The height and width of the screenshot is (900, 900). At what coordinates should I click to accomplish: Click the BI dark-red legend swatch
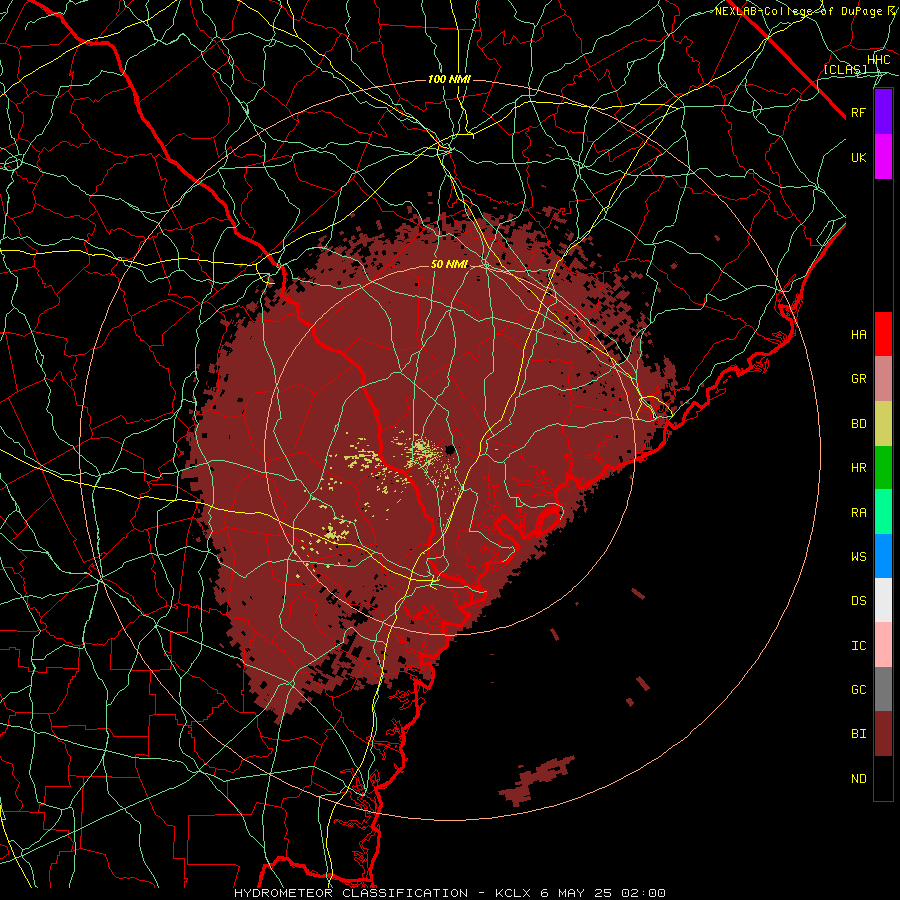click(883, 734)
